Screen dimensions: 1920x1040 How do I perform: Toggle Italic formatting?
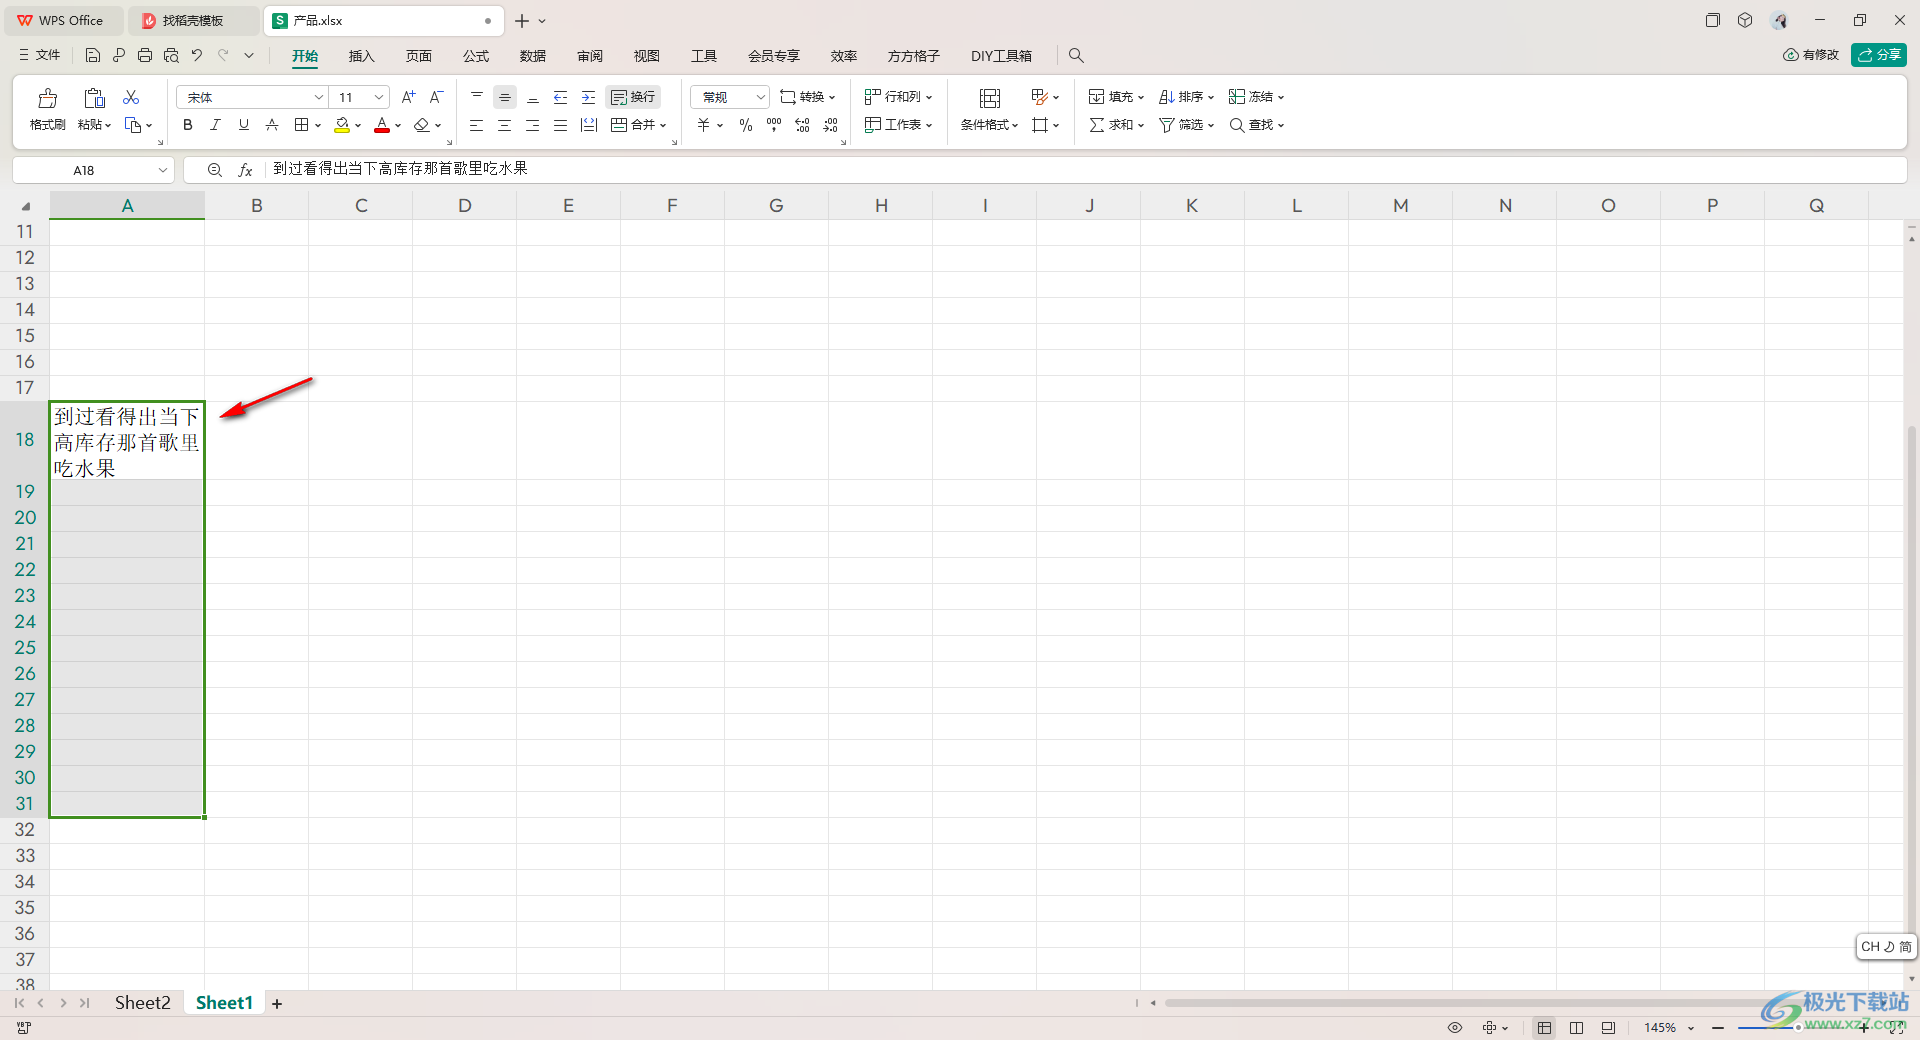click(215, 125)
